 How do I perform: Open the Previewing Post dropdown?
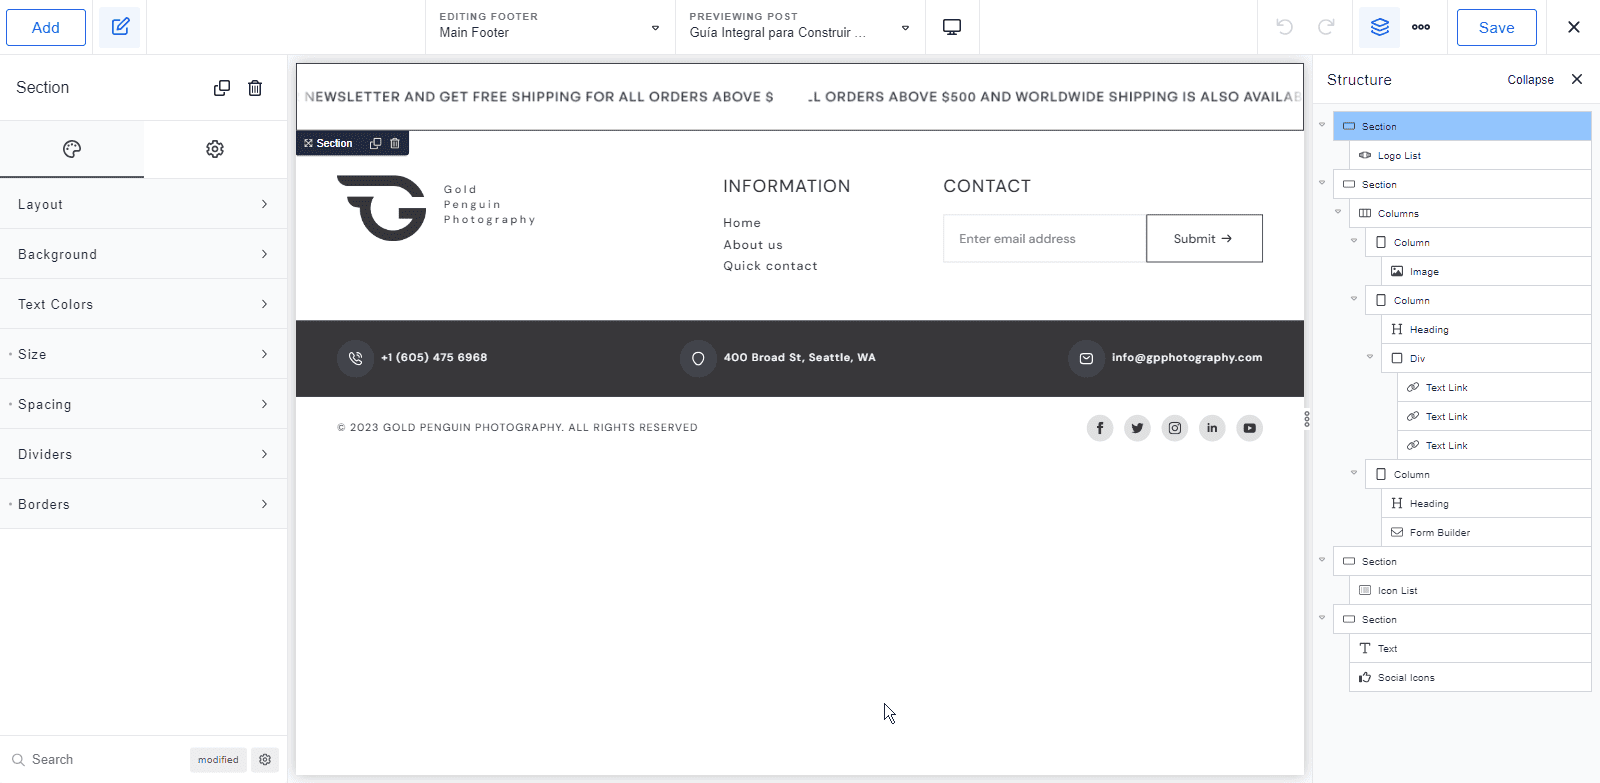(800, 27)
